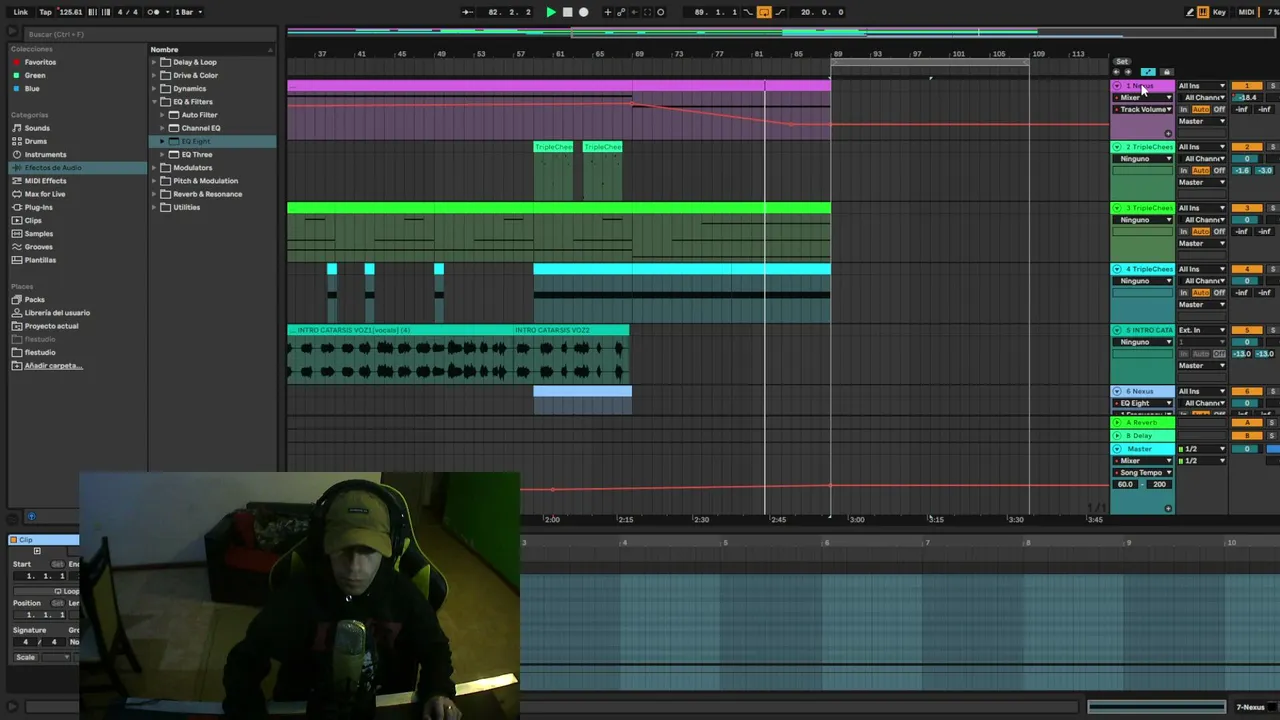Expand the Delay & Loop folder
Viewport: 1280px width, 720px height.
[x=155, y=62]
